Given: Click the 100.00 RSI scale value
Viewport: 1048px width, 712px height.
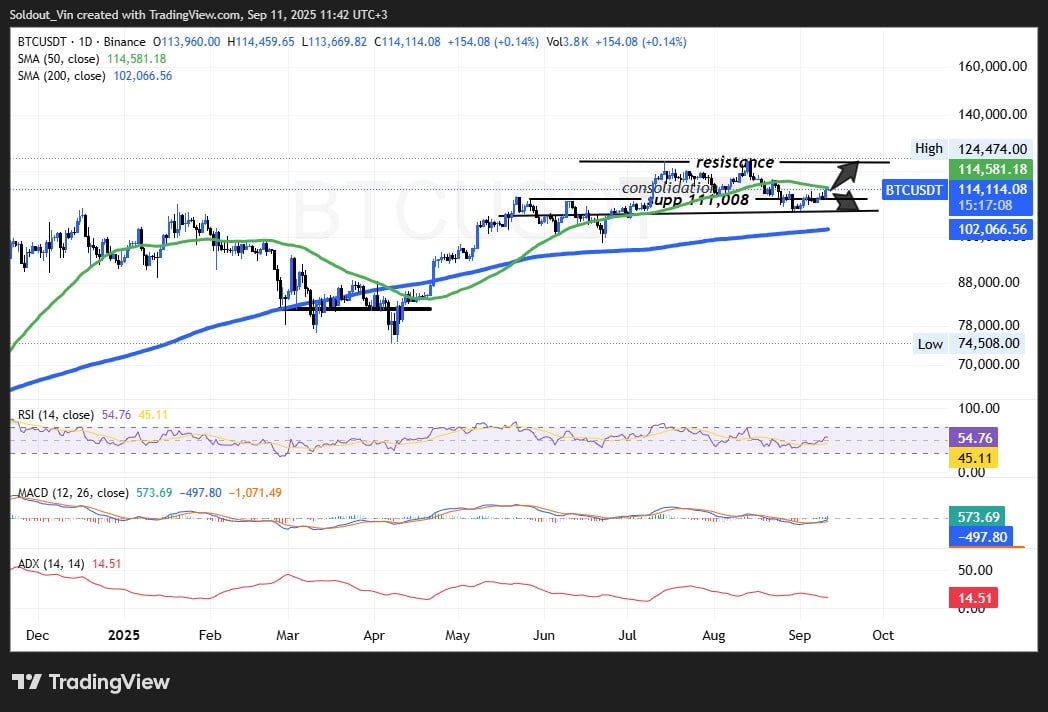Looking at the screenshot, I should point(979,408).
